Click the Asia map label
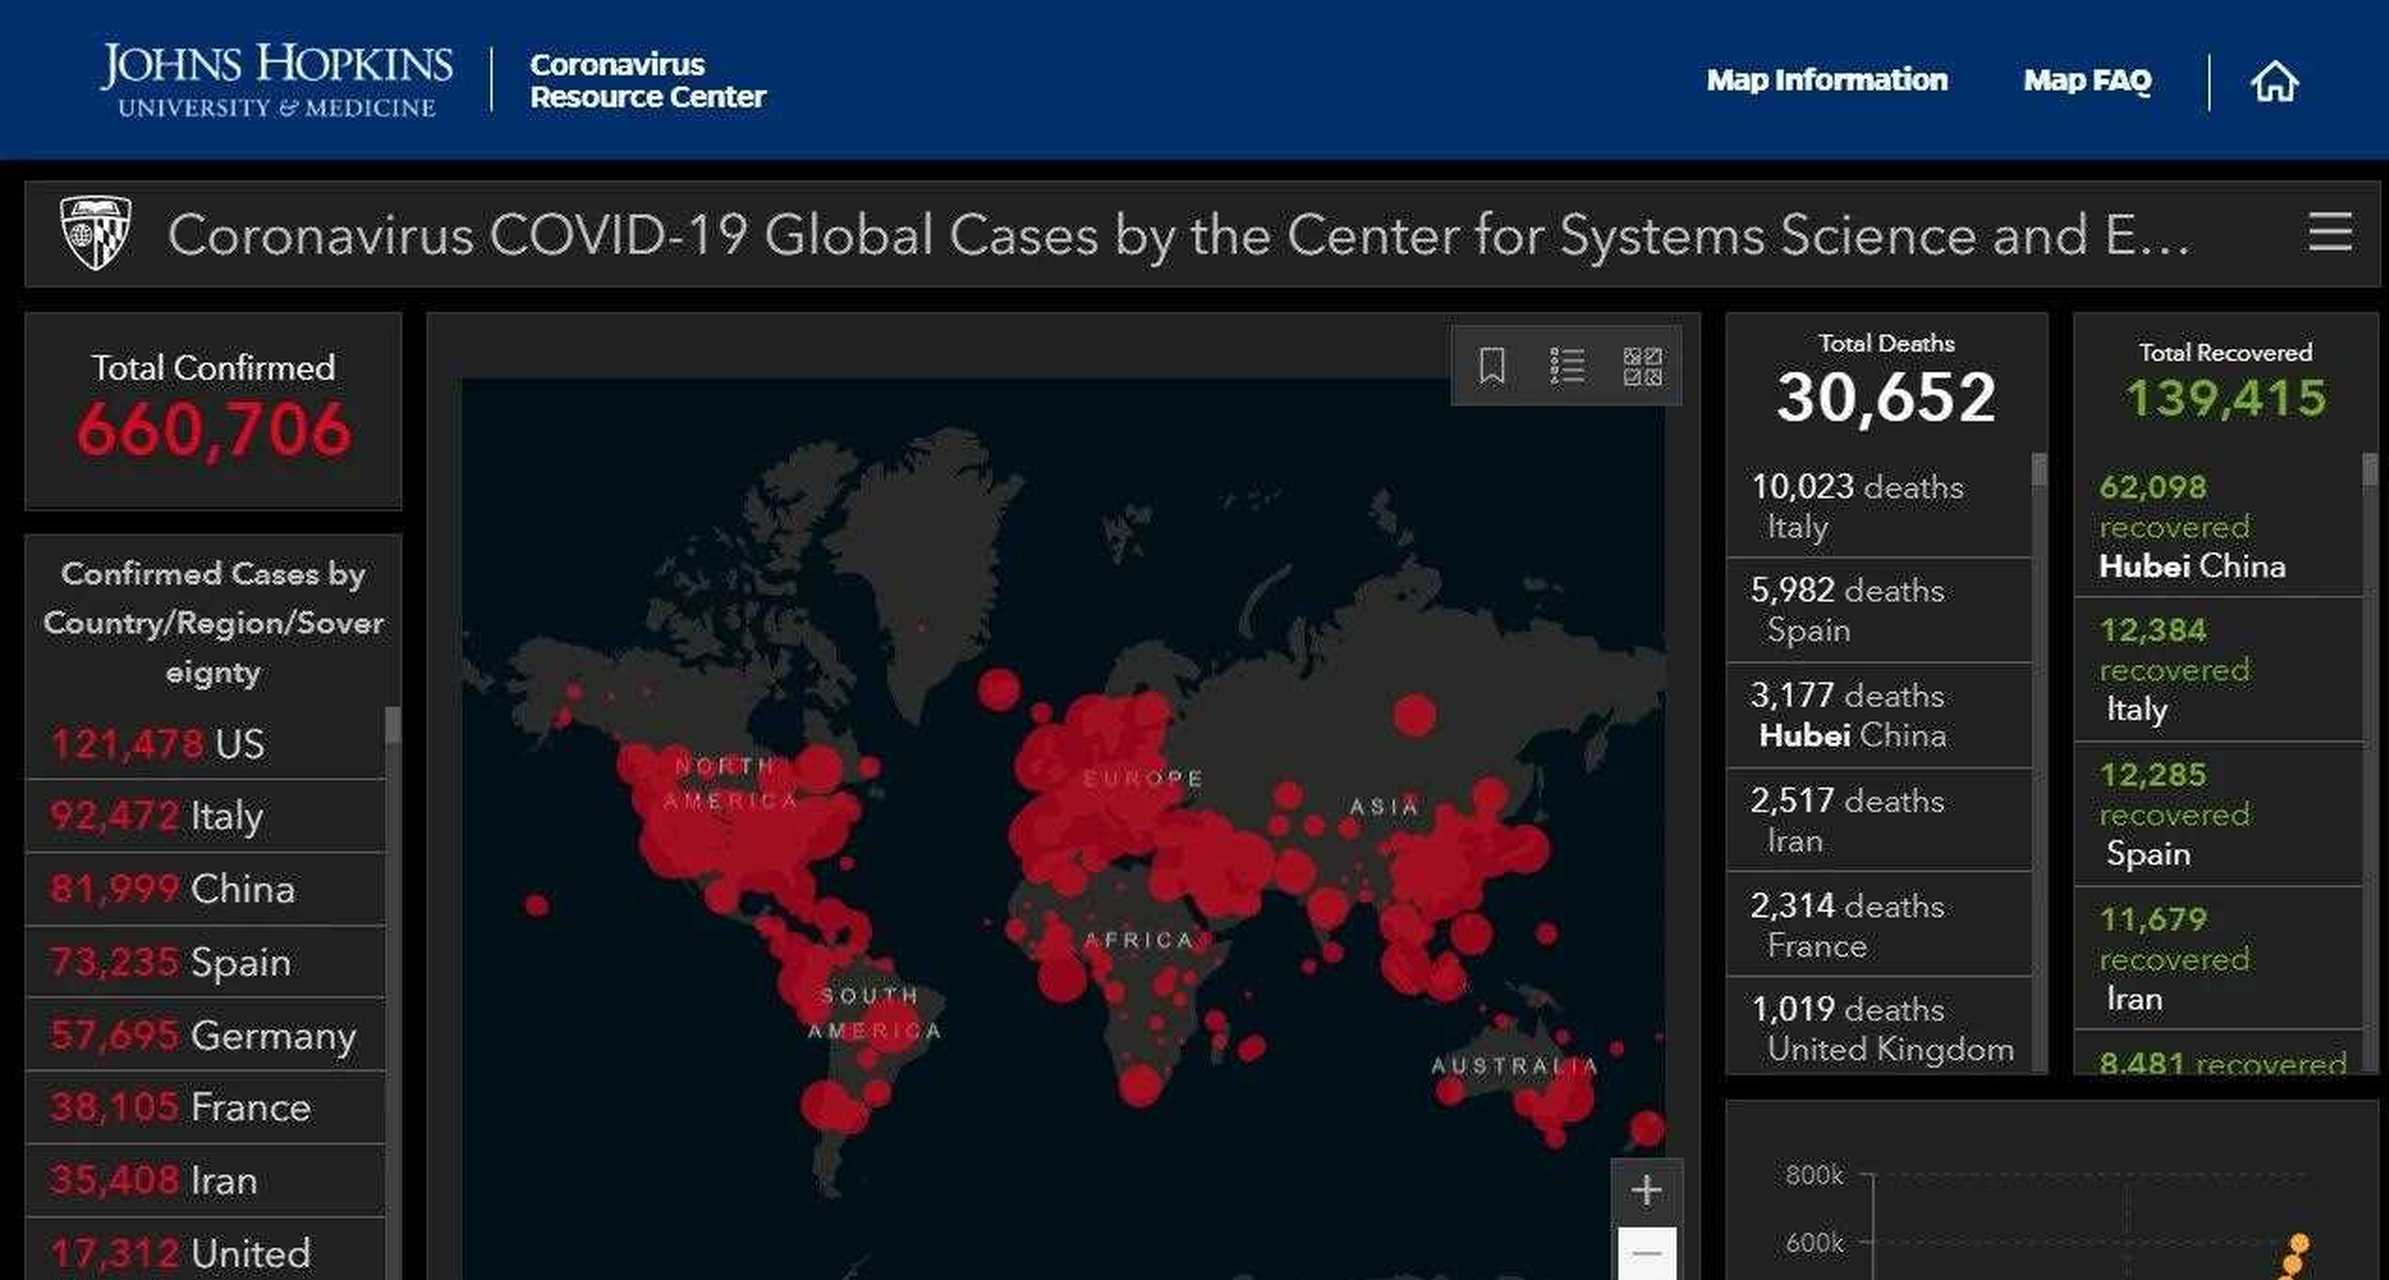 [1384, 806]
